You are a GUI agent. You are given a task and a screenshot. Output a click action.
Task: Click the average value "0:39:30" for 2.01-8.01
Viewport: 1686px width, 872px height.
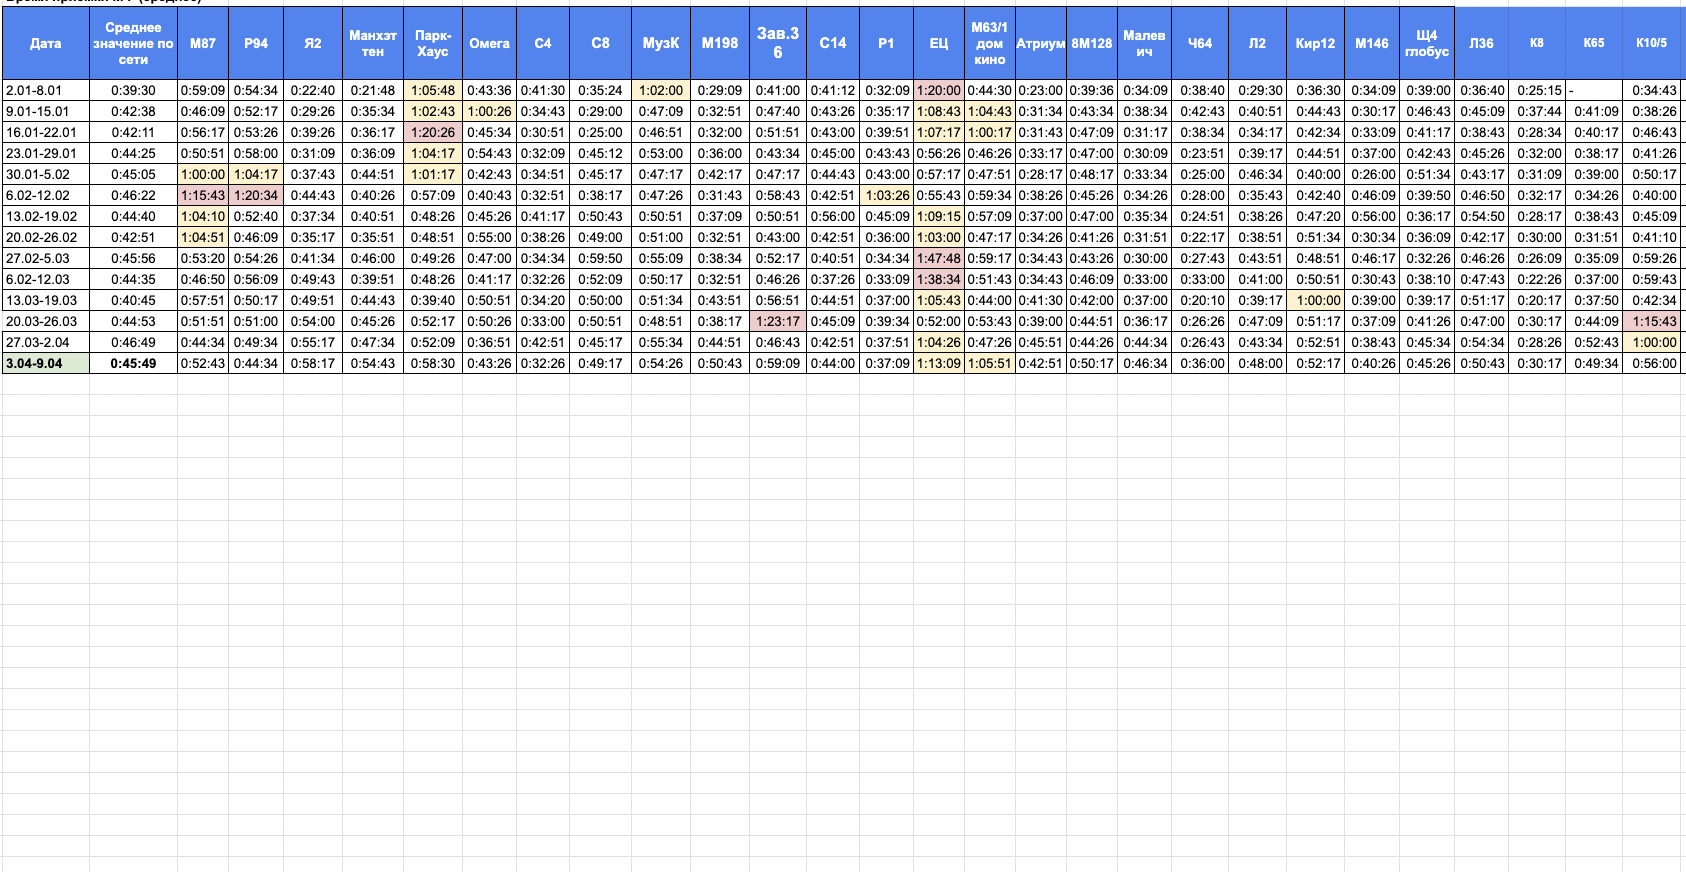tap(133, 90)
